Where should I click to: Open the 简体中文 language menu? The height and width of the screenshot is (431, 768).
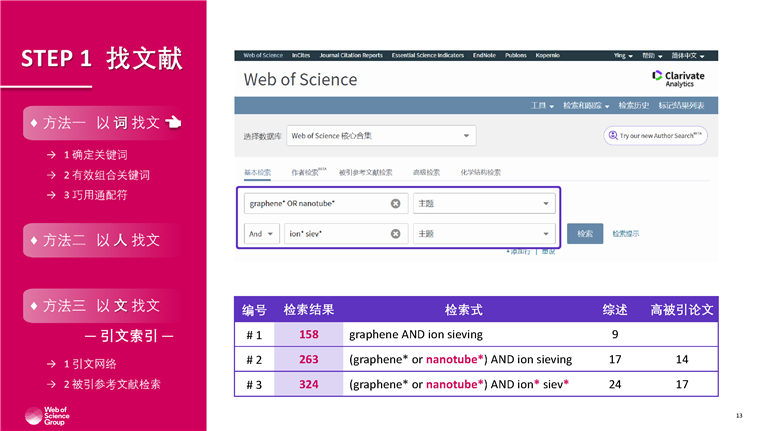click(688, 55)
